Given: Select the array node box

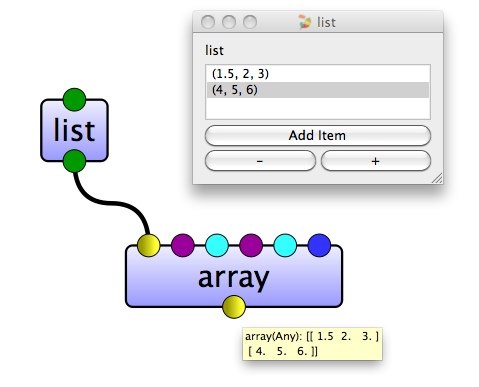Looking at the screenshot, I should pos(234,276).
